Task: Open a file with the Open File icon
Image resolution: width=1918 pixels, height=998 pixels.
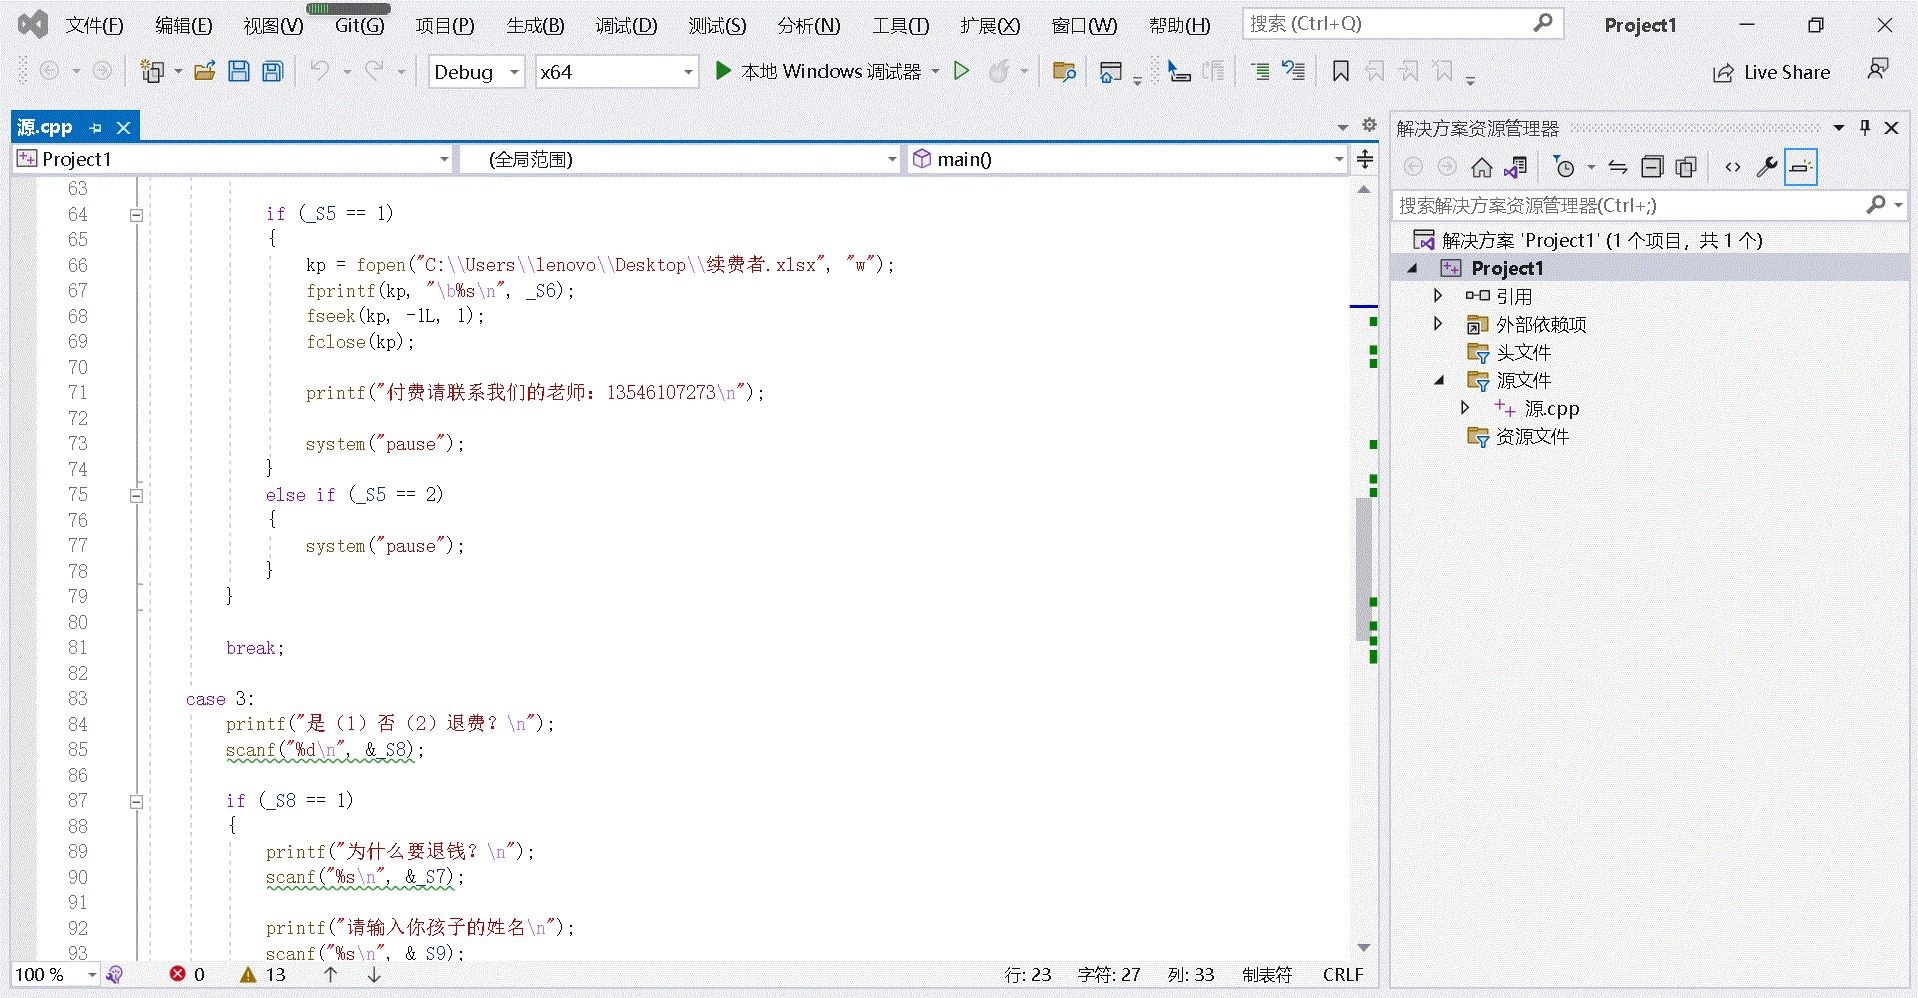Action: click(205, 71)
